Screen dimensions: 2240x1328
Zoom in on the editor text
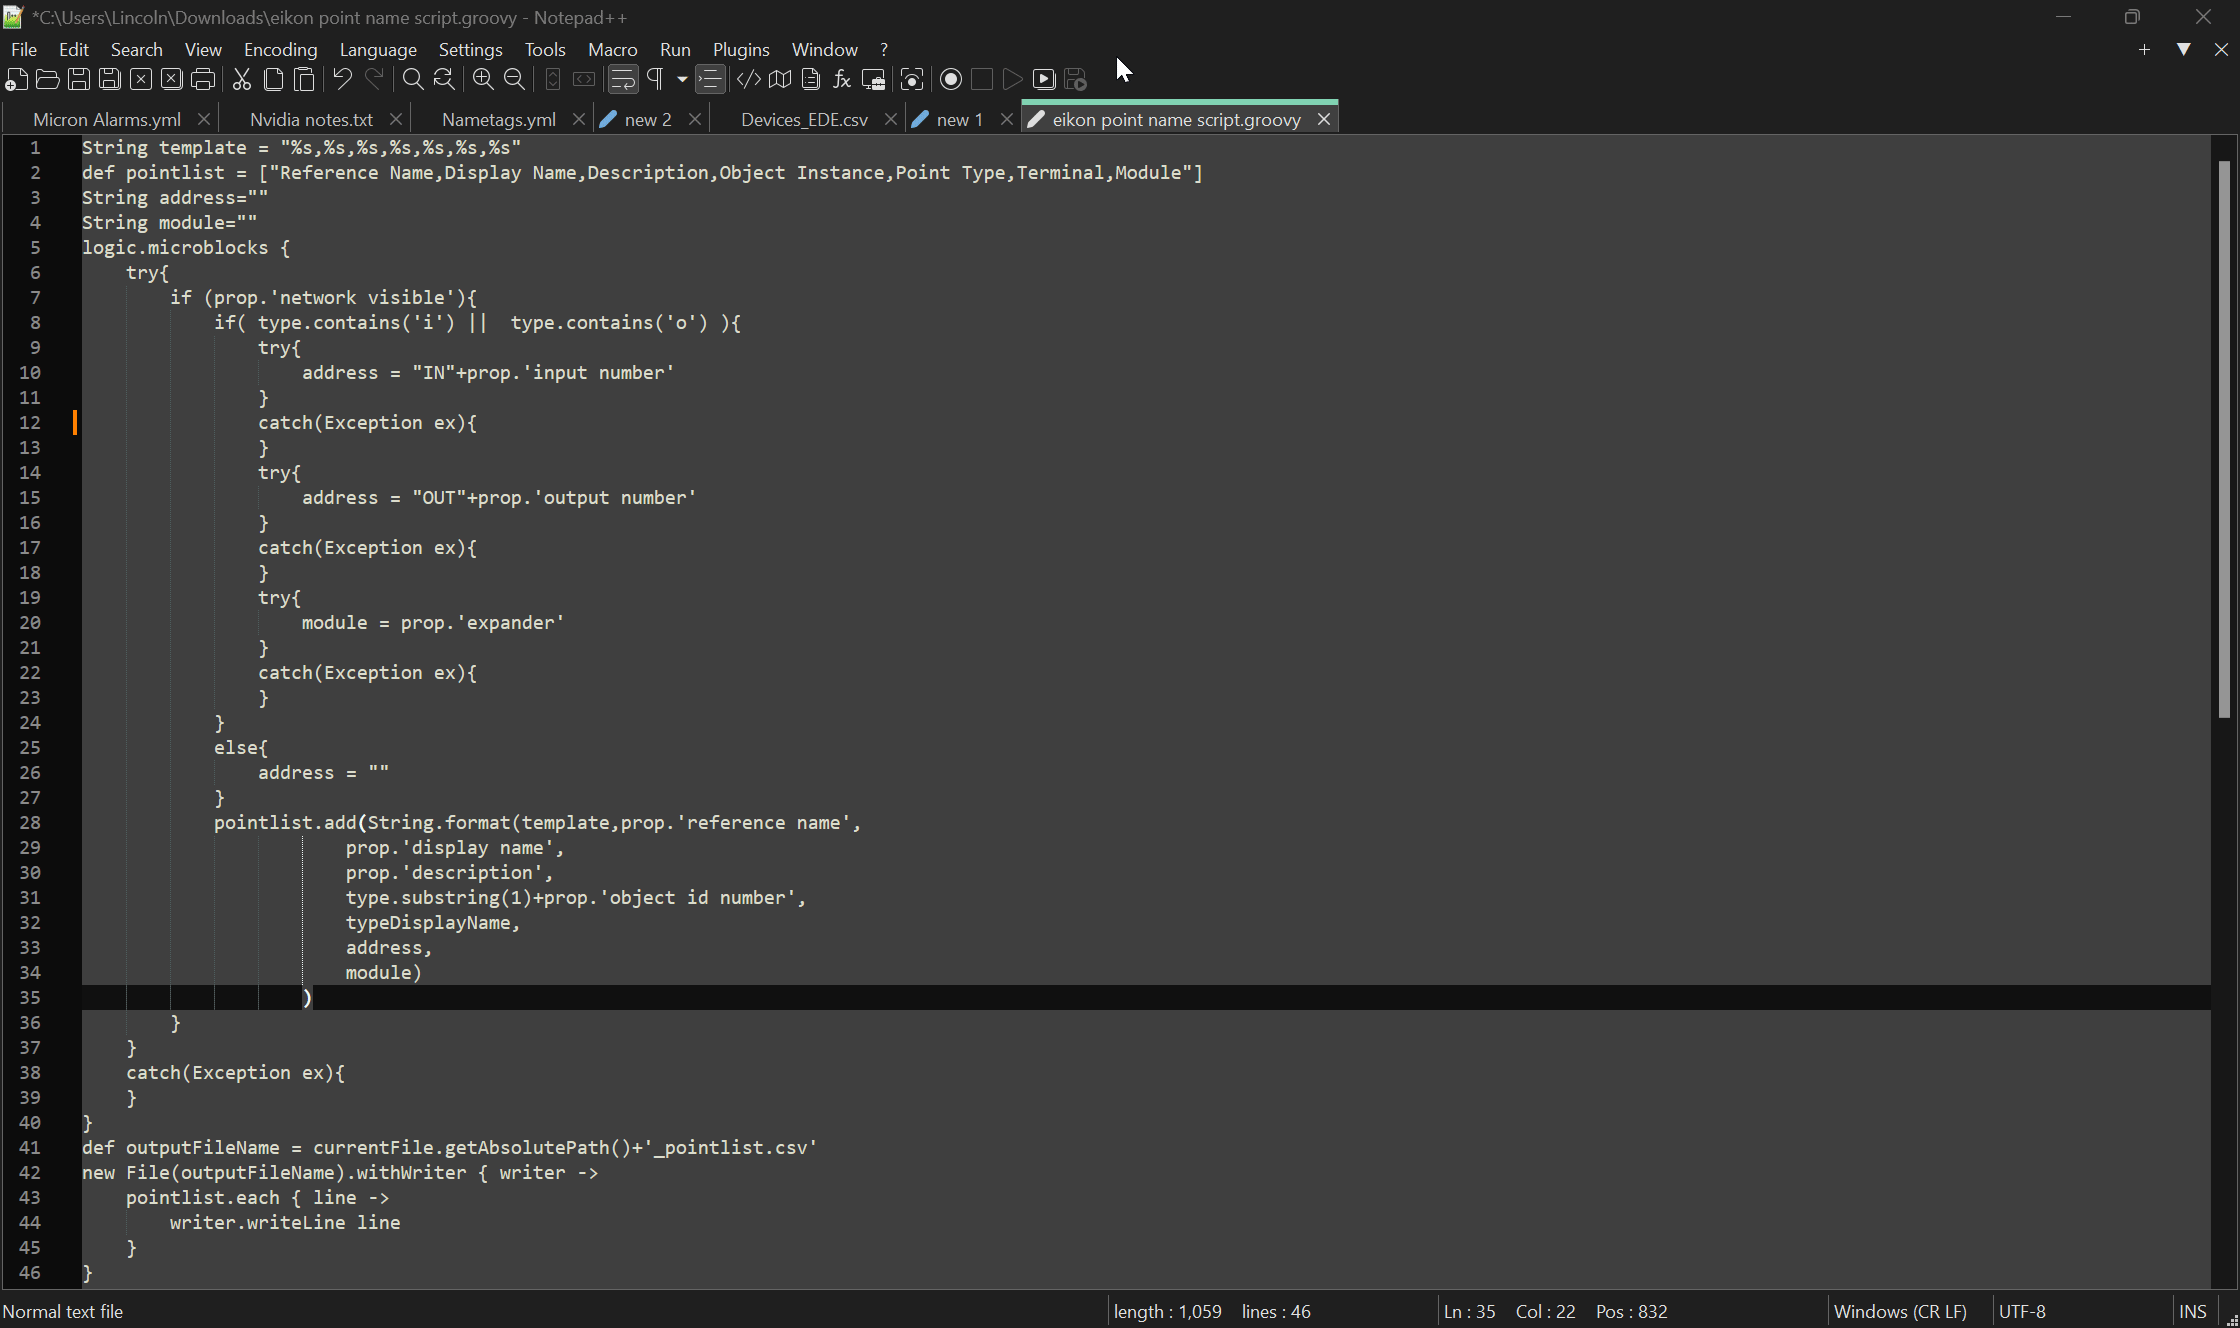[x=483, y=79]
